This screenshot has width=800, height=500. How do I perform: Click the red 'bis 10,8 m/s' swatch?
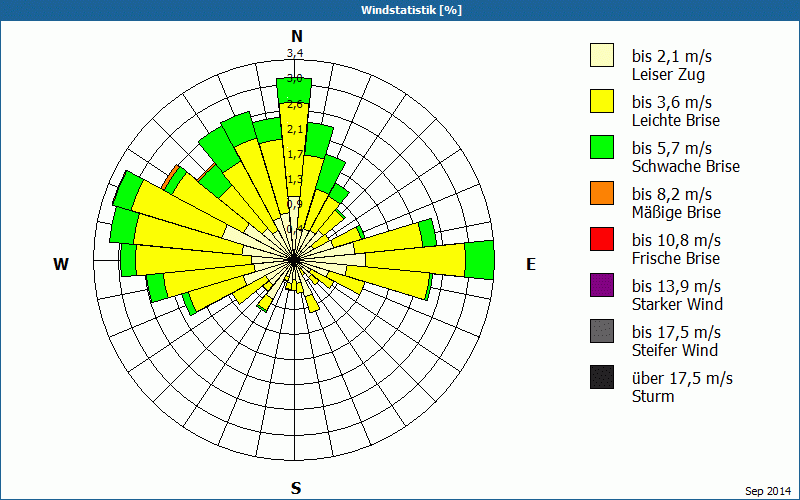pyautogui.click(x=602, y=239)
